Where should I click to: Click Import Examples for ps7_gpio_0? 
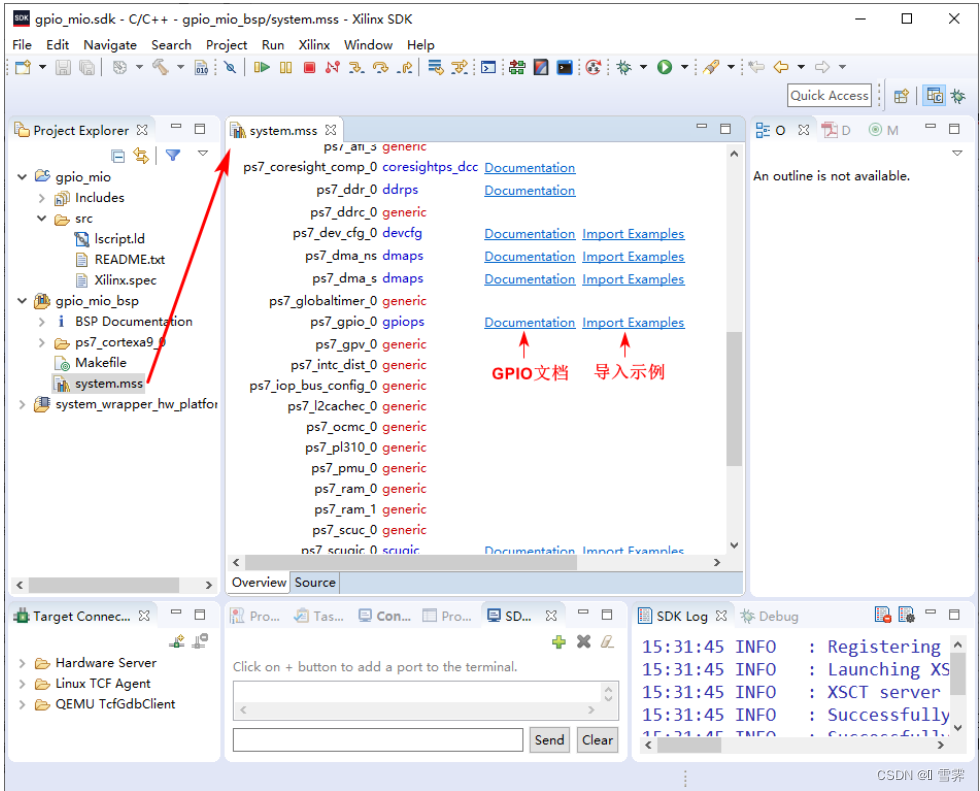(633, 322)
